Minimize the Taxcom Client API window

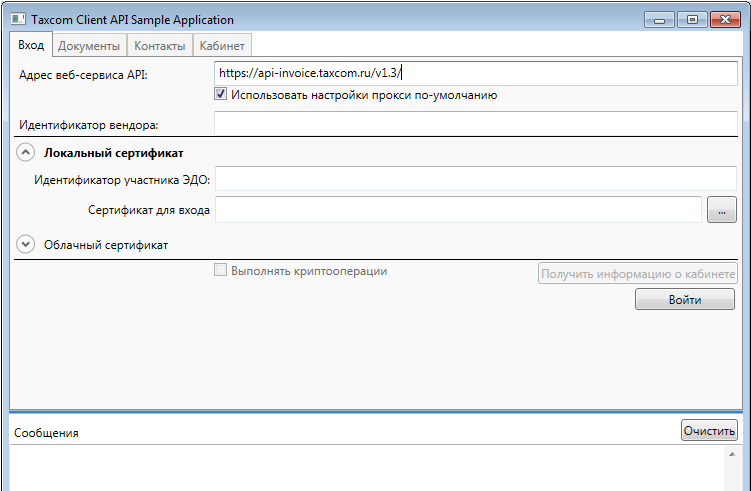658,19
